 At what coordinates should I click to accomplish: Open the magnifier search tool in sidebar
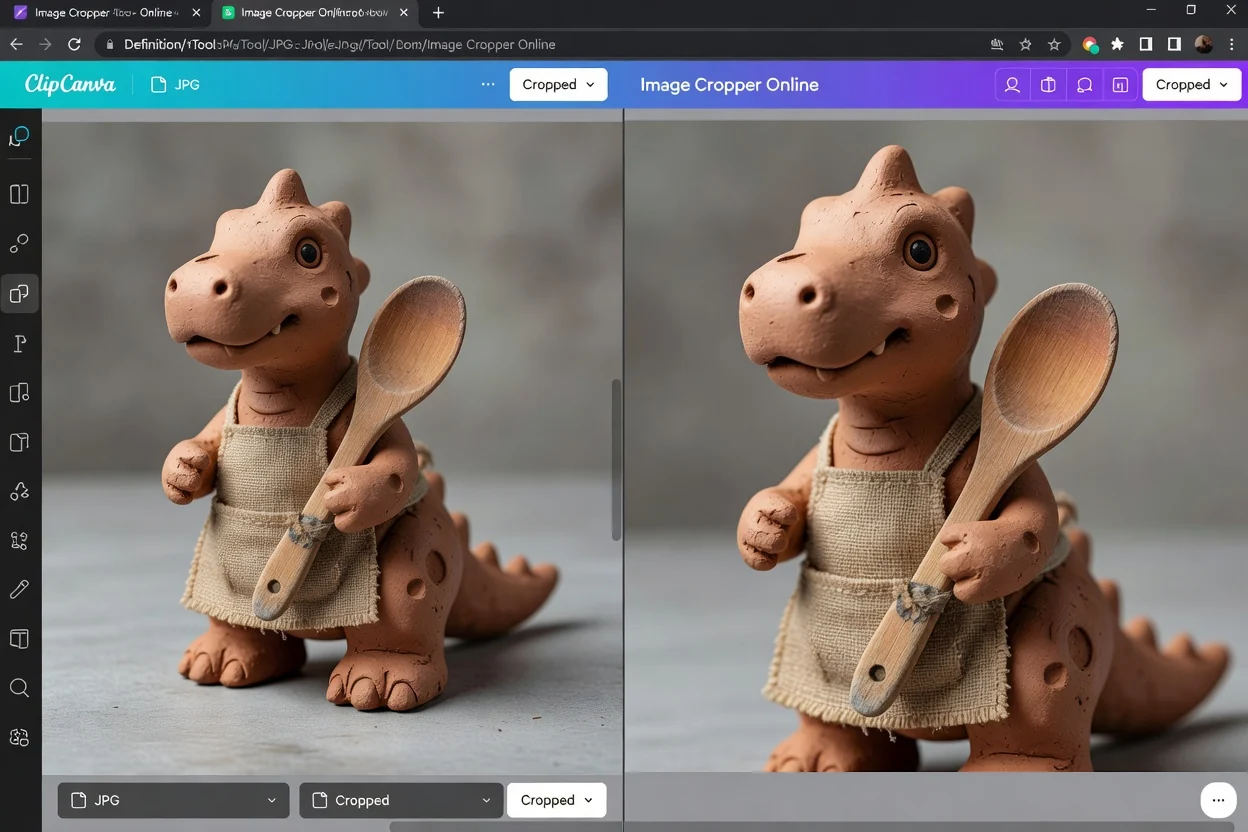point(19,688)
